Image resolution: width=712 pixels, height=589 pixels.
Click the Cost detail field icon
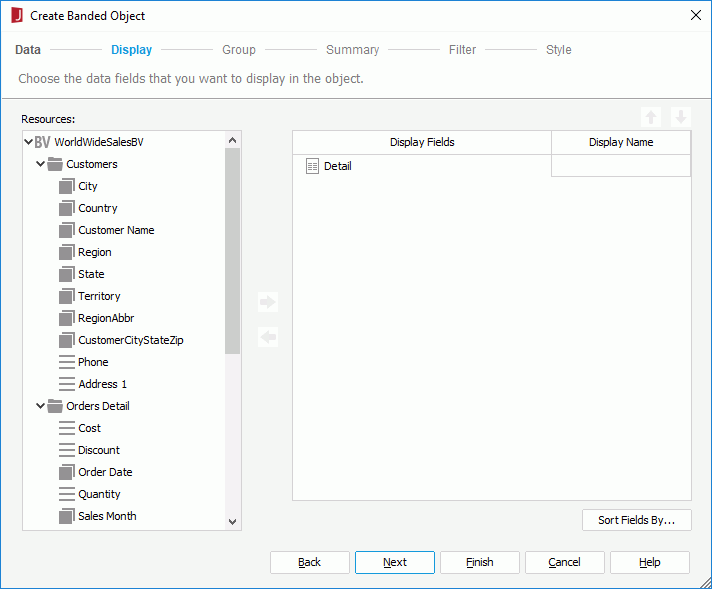coord(67,428)
